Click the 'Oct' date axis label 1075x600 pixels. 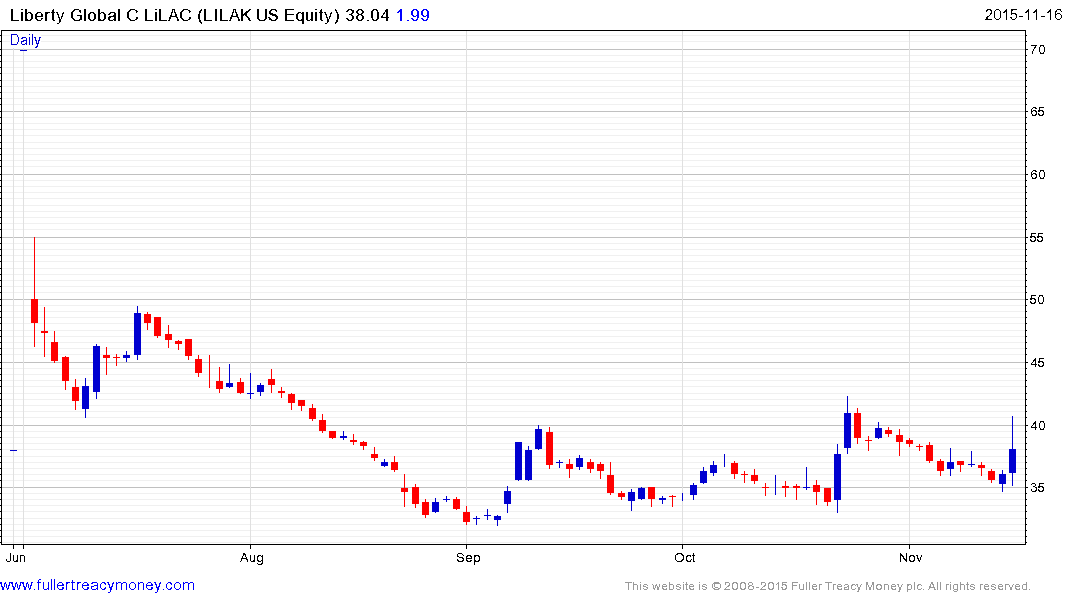click(x=685, y=557)
